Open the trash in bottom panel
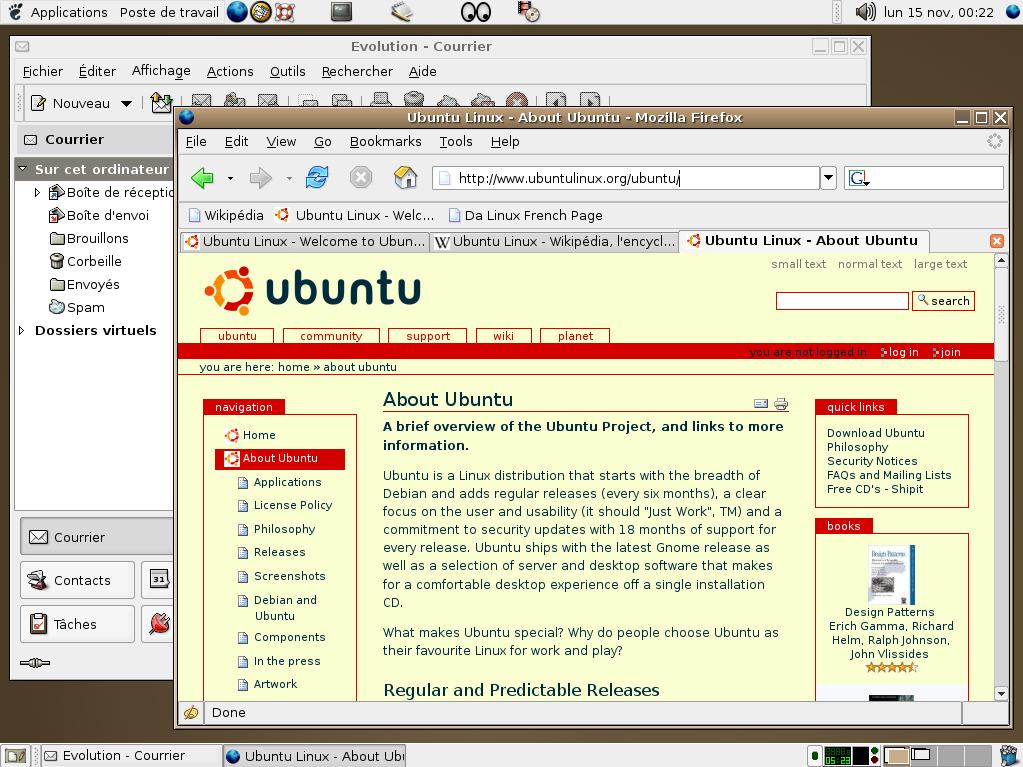The width and height of the screenshot is (1023, 767). pos(1009,755)
